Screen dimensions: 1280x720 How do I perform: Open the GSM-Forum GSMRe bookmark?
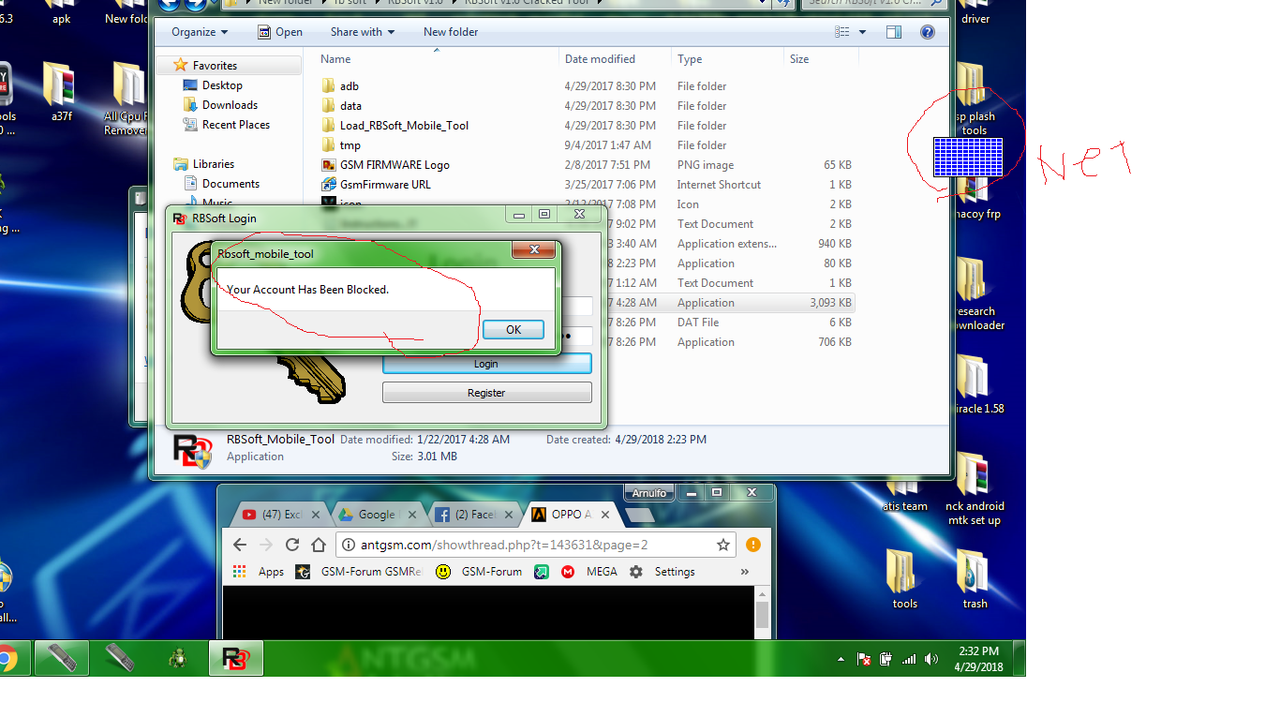358,572
